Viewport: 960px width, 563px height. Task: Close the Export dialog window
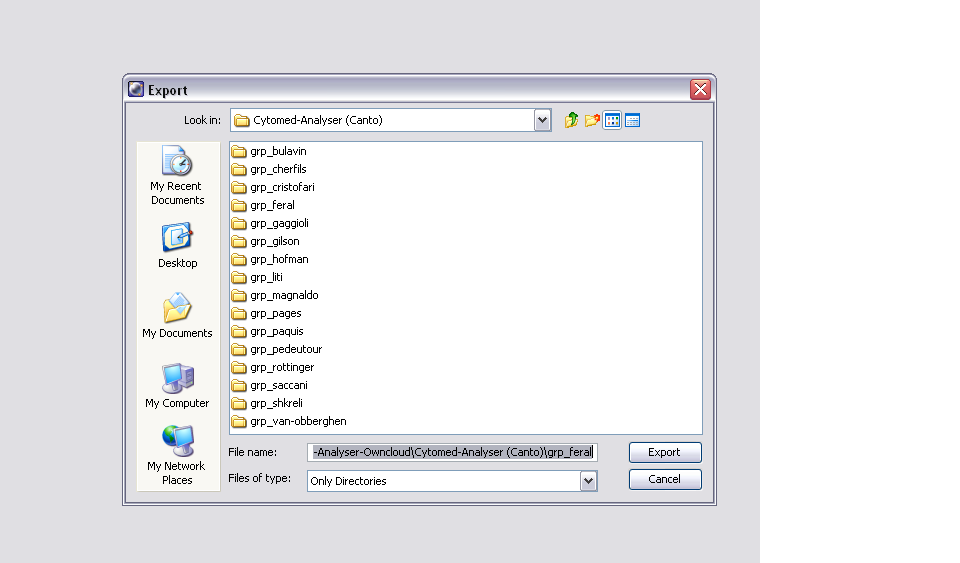[700, 90]
